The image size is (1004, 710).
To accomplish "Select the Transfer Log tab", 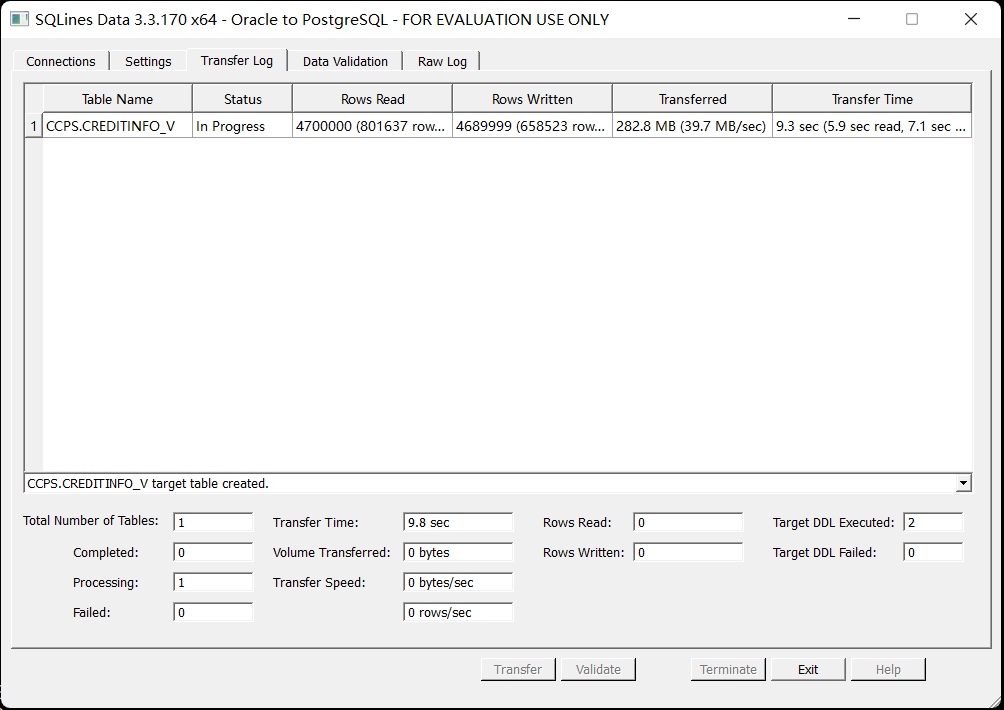I will click(x=237, y=60).
